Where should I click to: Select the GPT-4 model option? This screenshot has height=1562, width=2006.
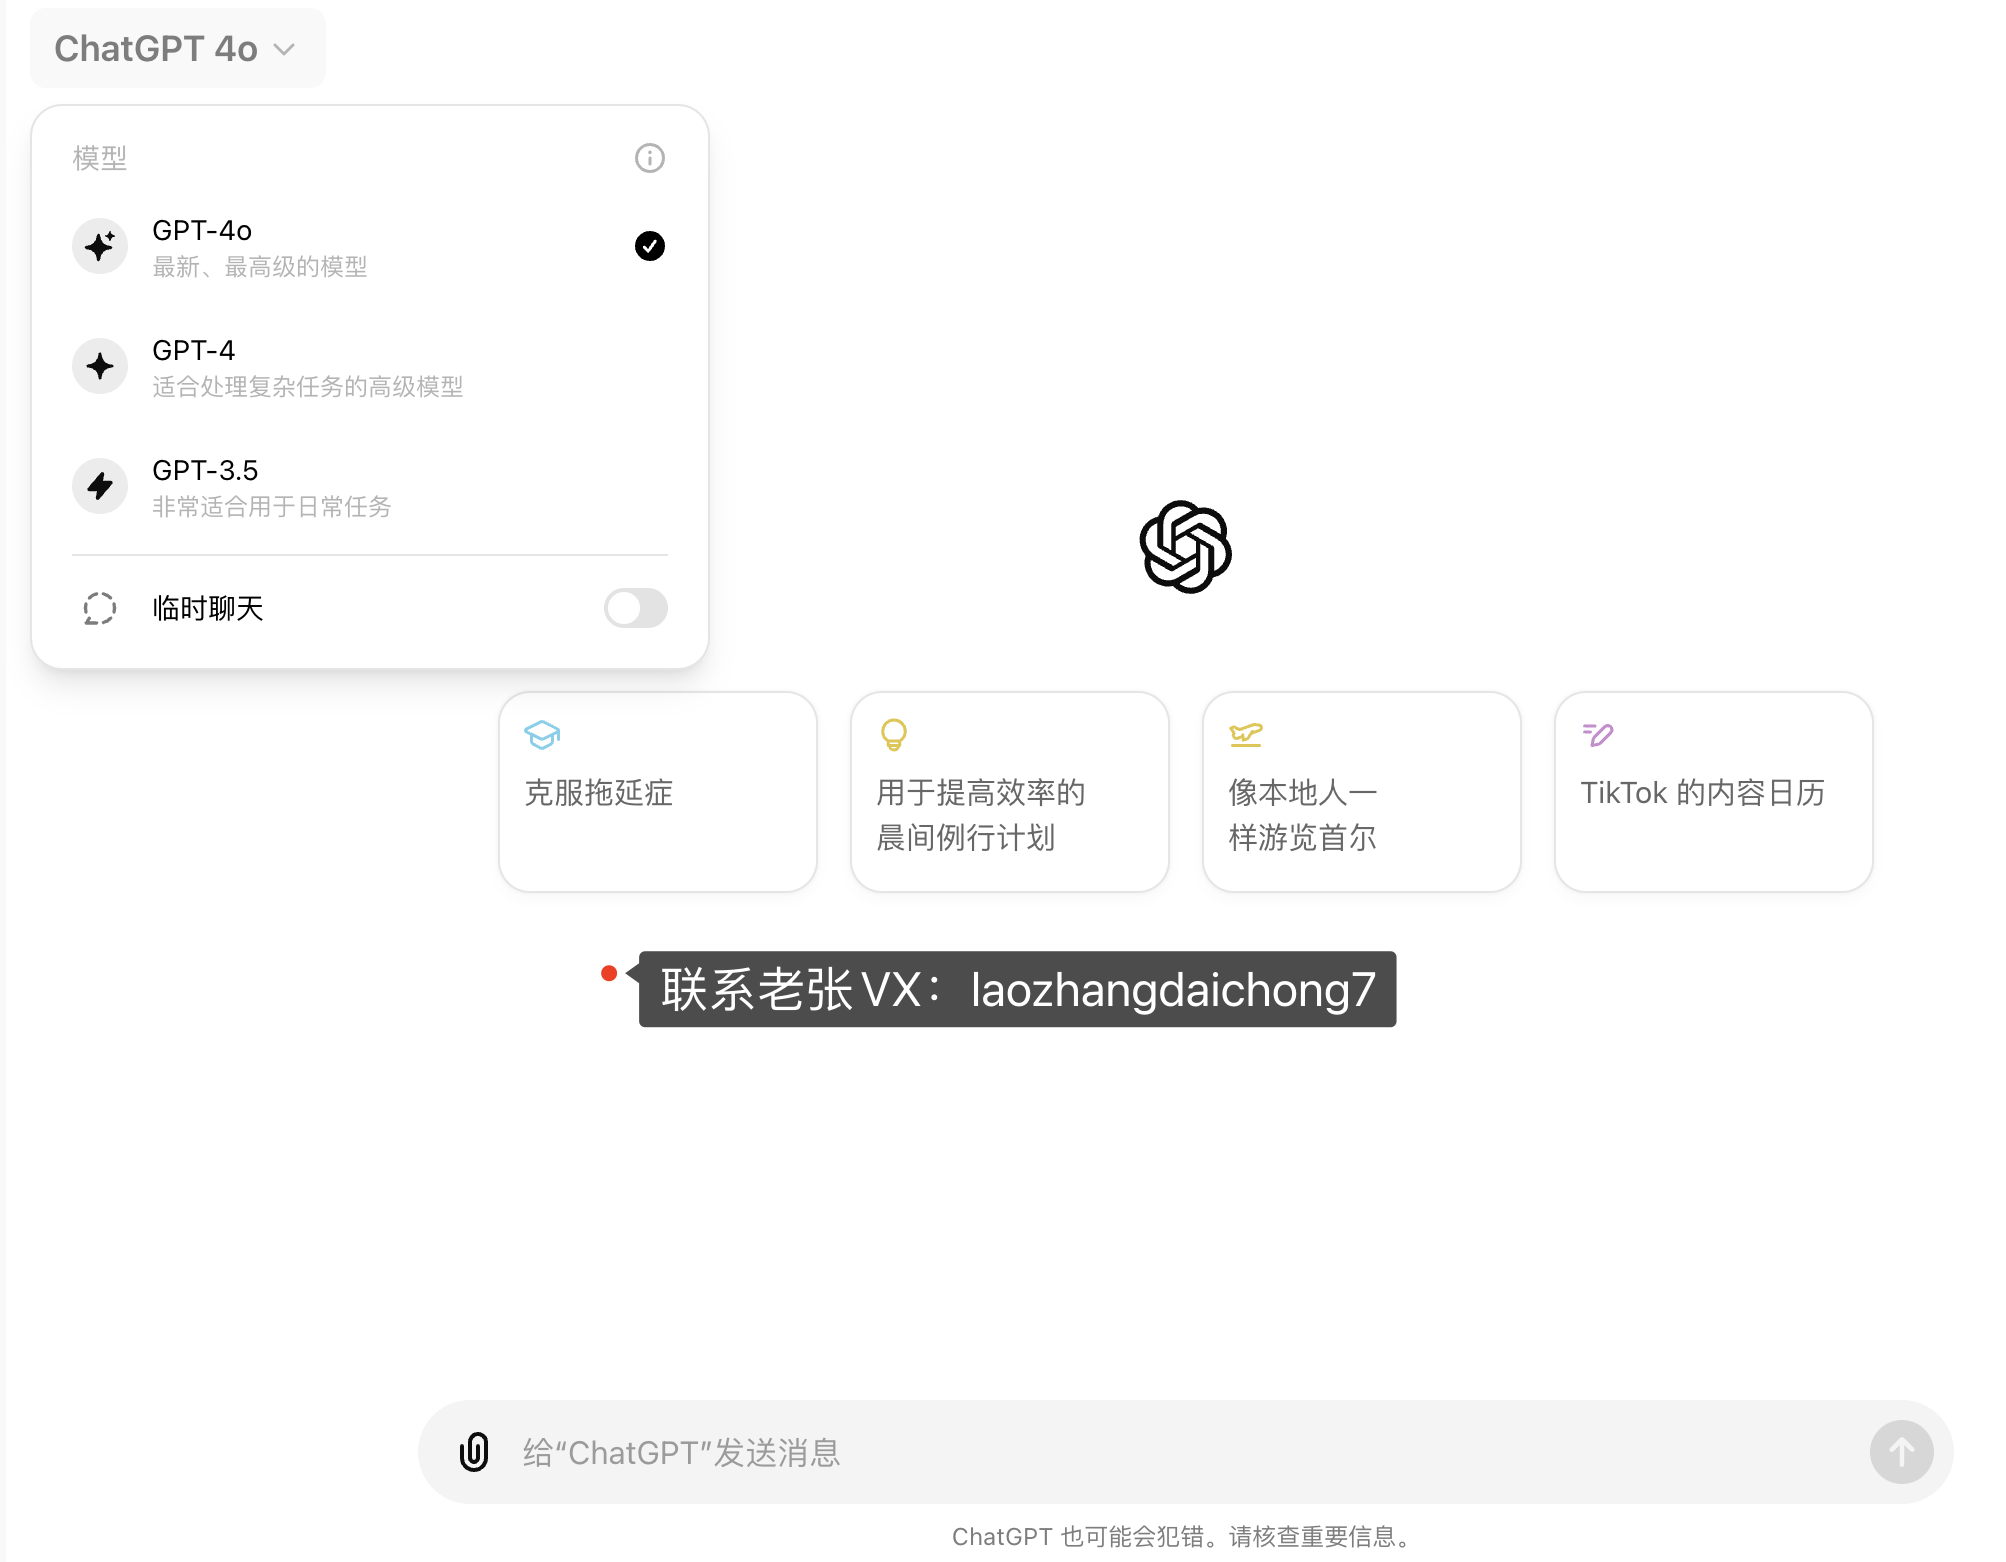click(369, 367)
